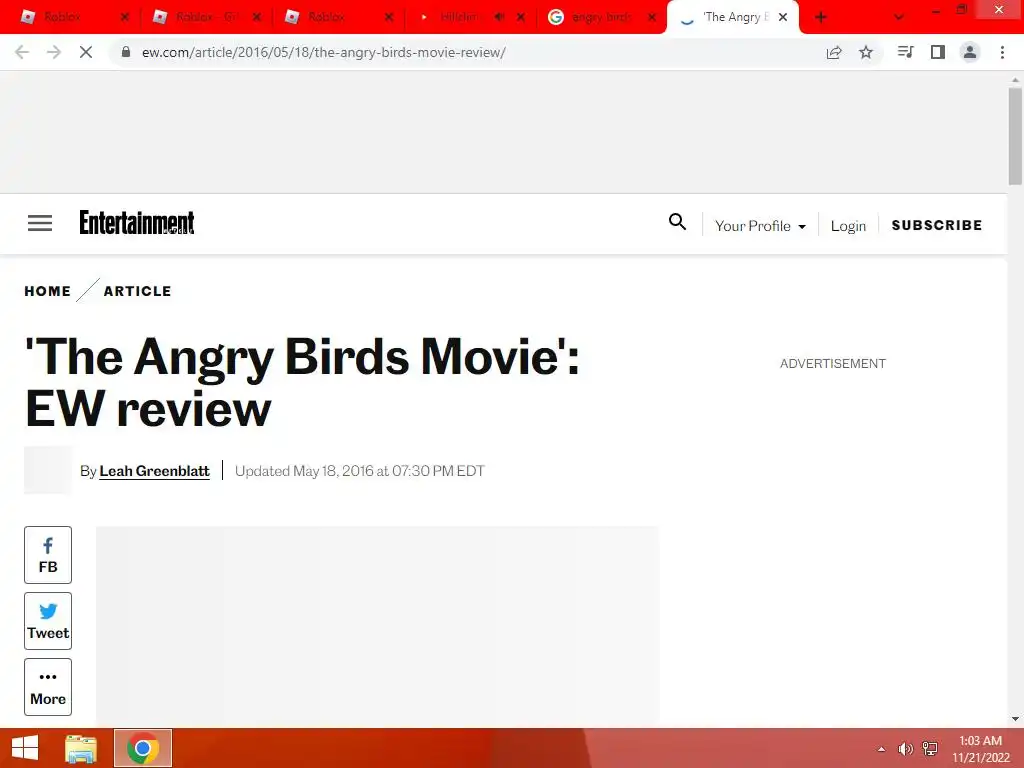Click the Updated May 18, 2016 timestamp
The image size is (1024, 768).
(359, 471)
